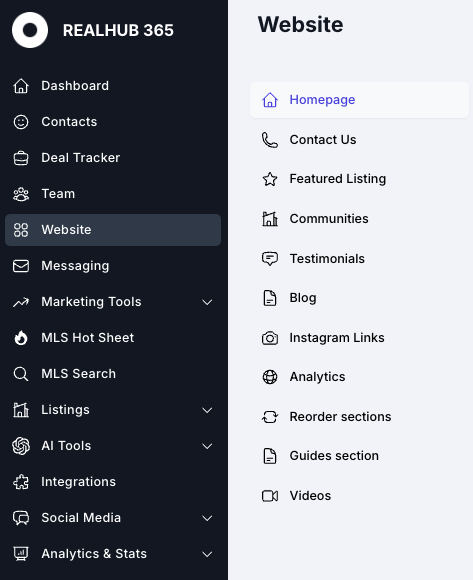Viewport: 473px width, 580px height.
Task: Open Reorder sections label
Action: point(340,417)
